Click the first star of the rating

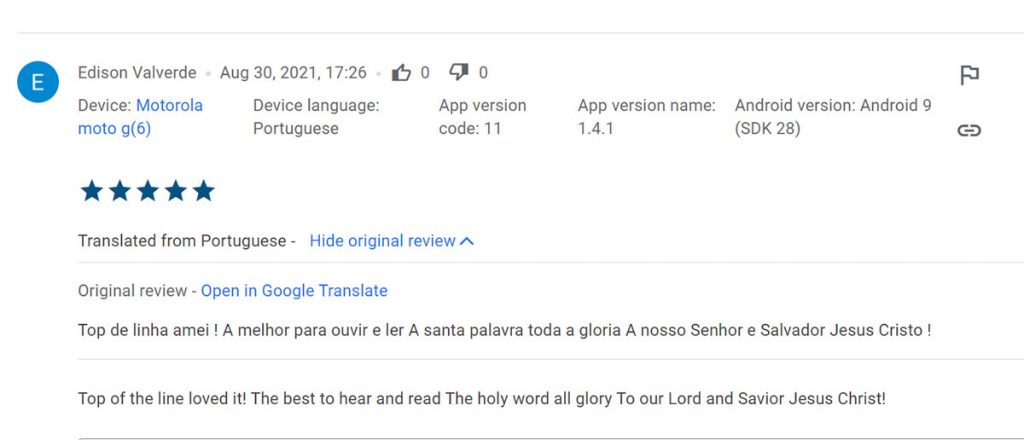[x=91, y=191]
